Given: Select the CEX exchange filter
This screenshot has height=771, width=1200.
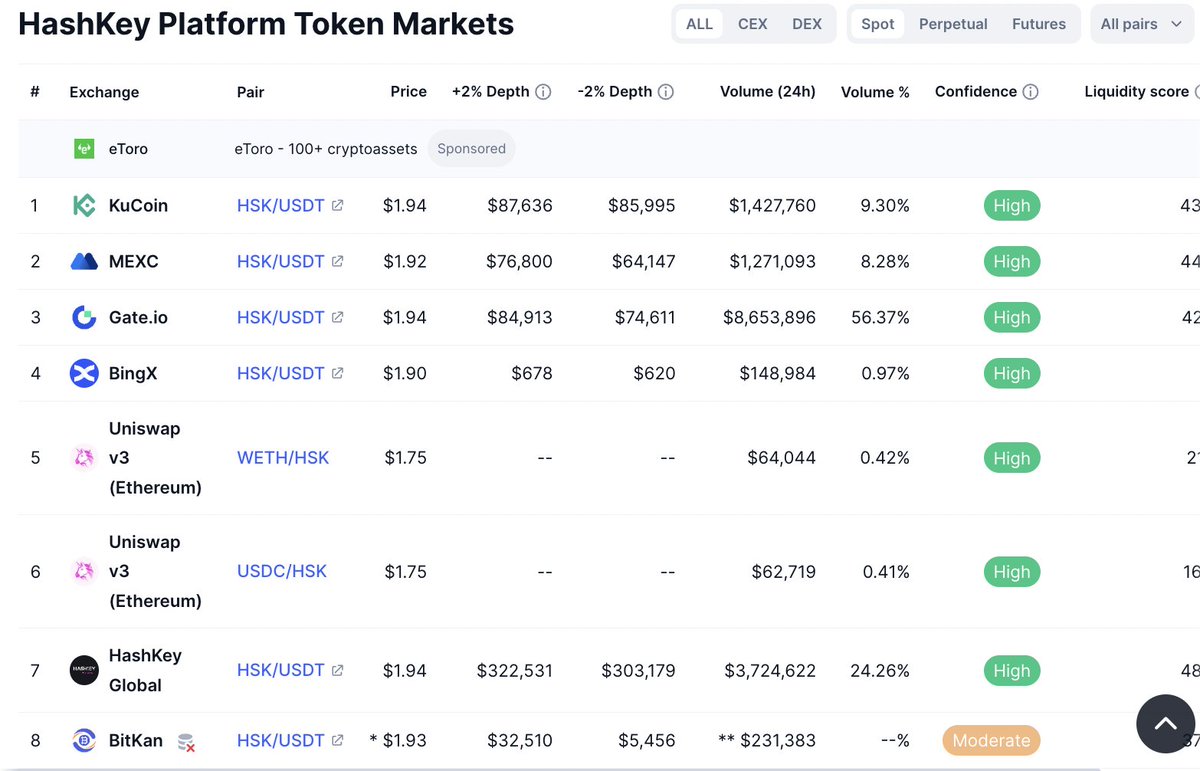Looking at the screenshot, I should [753, 24].
